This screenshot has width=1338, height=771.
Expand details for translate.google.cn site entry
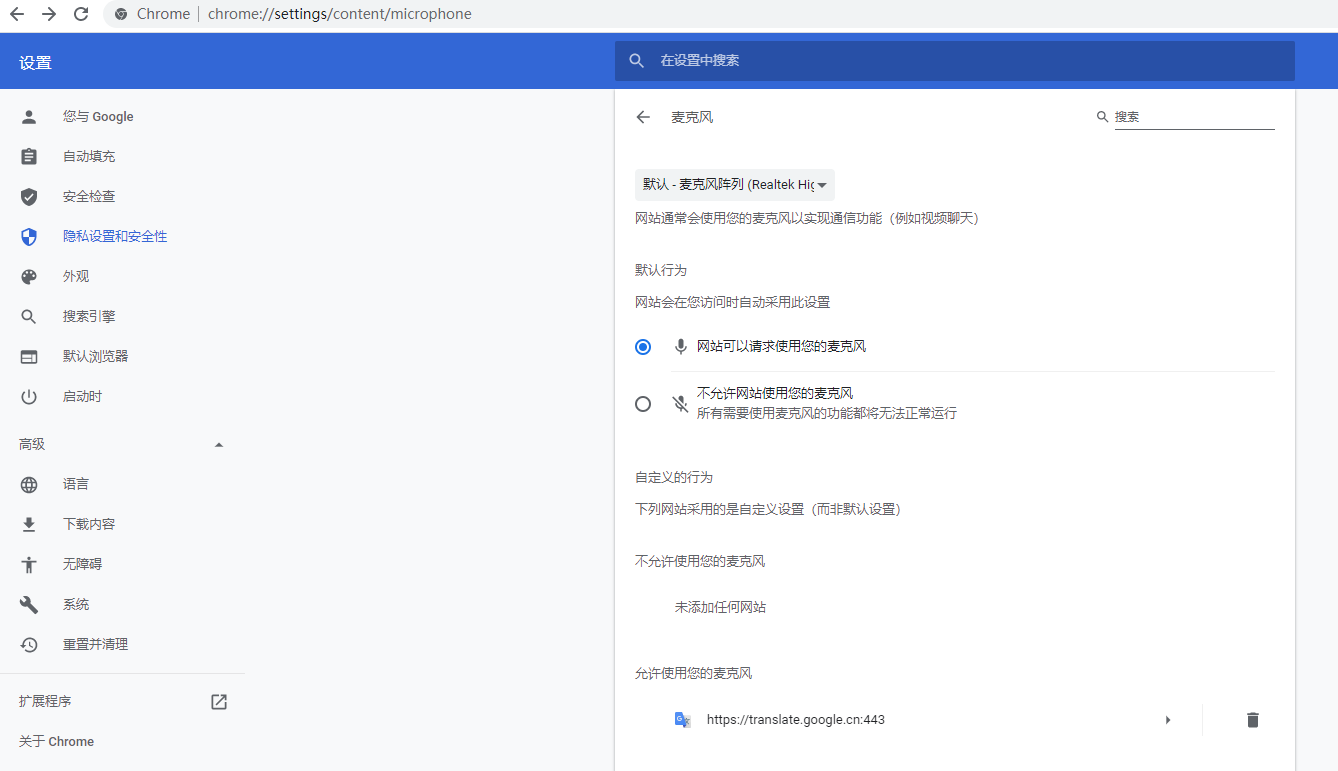pyautogui.click(x=1167, y=720)
